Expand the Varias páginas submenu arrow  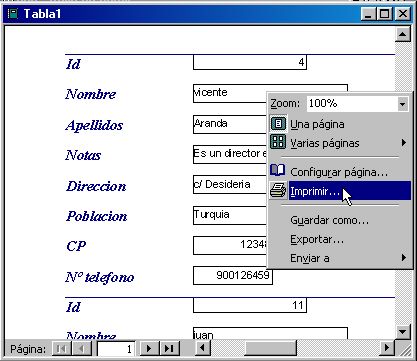(404, 143)
